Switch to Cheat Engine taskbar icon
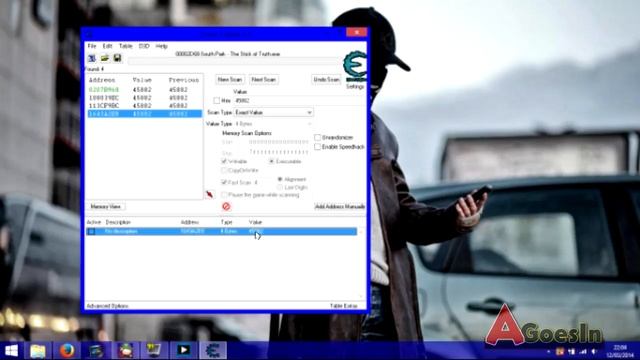The width and height of the screenshot is (640, 360). [x=213, y=351]
